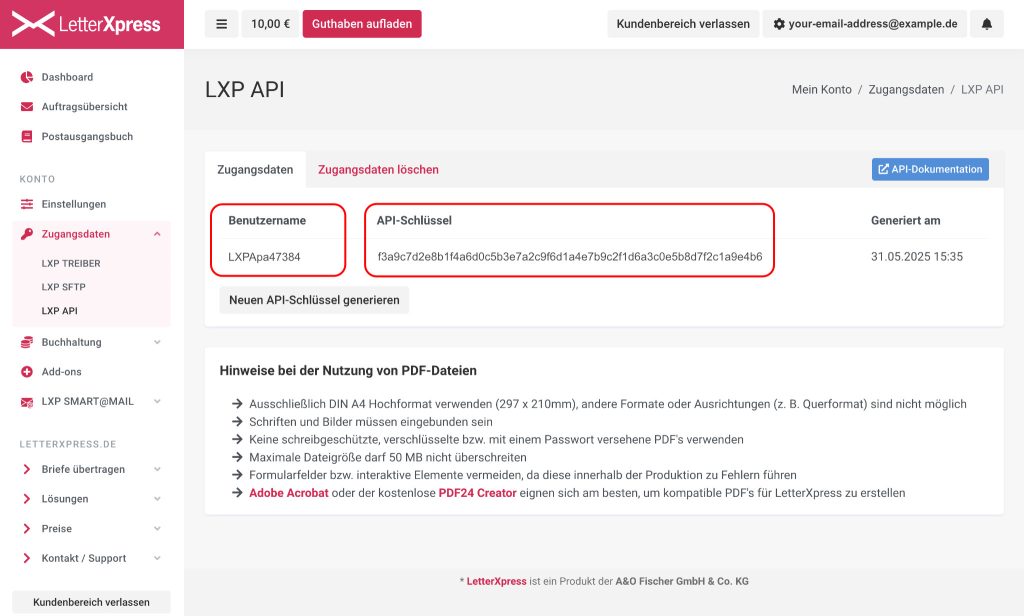
Task: Click the Buchhaltung coins icon
Action: 27,342
